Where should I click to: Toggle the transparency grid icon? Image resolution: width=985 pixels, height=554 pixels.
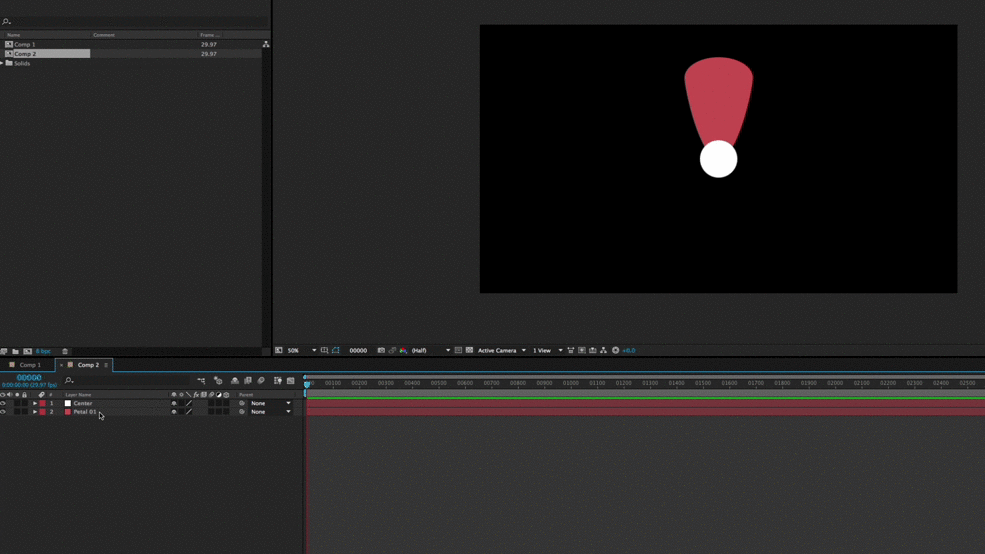(469, 350)
